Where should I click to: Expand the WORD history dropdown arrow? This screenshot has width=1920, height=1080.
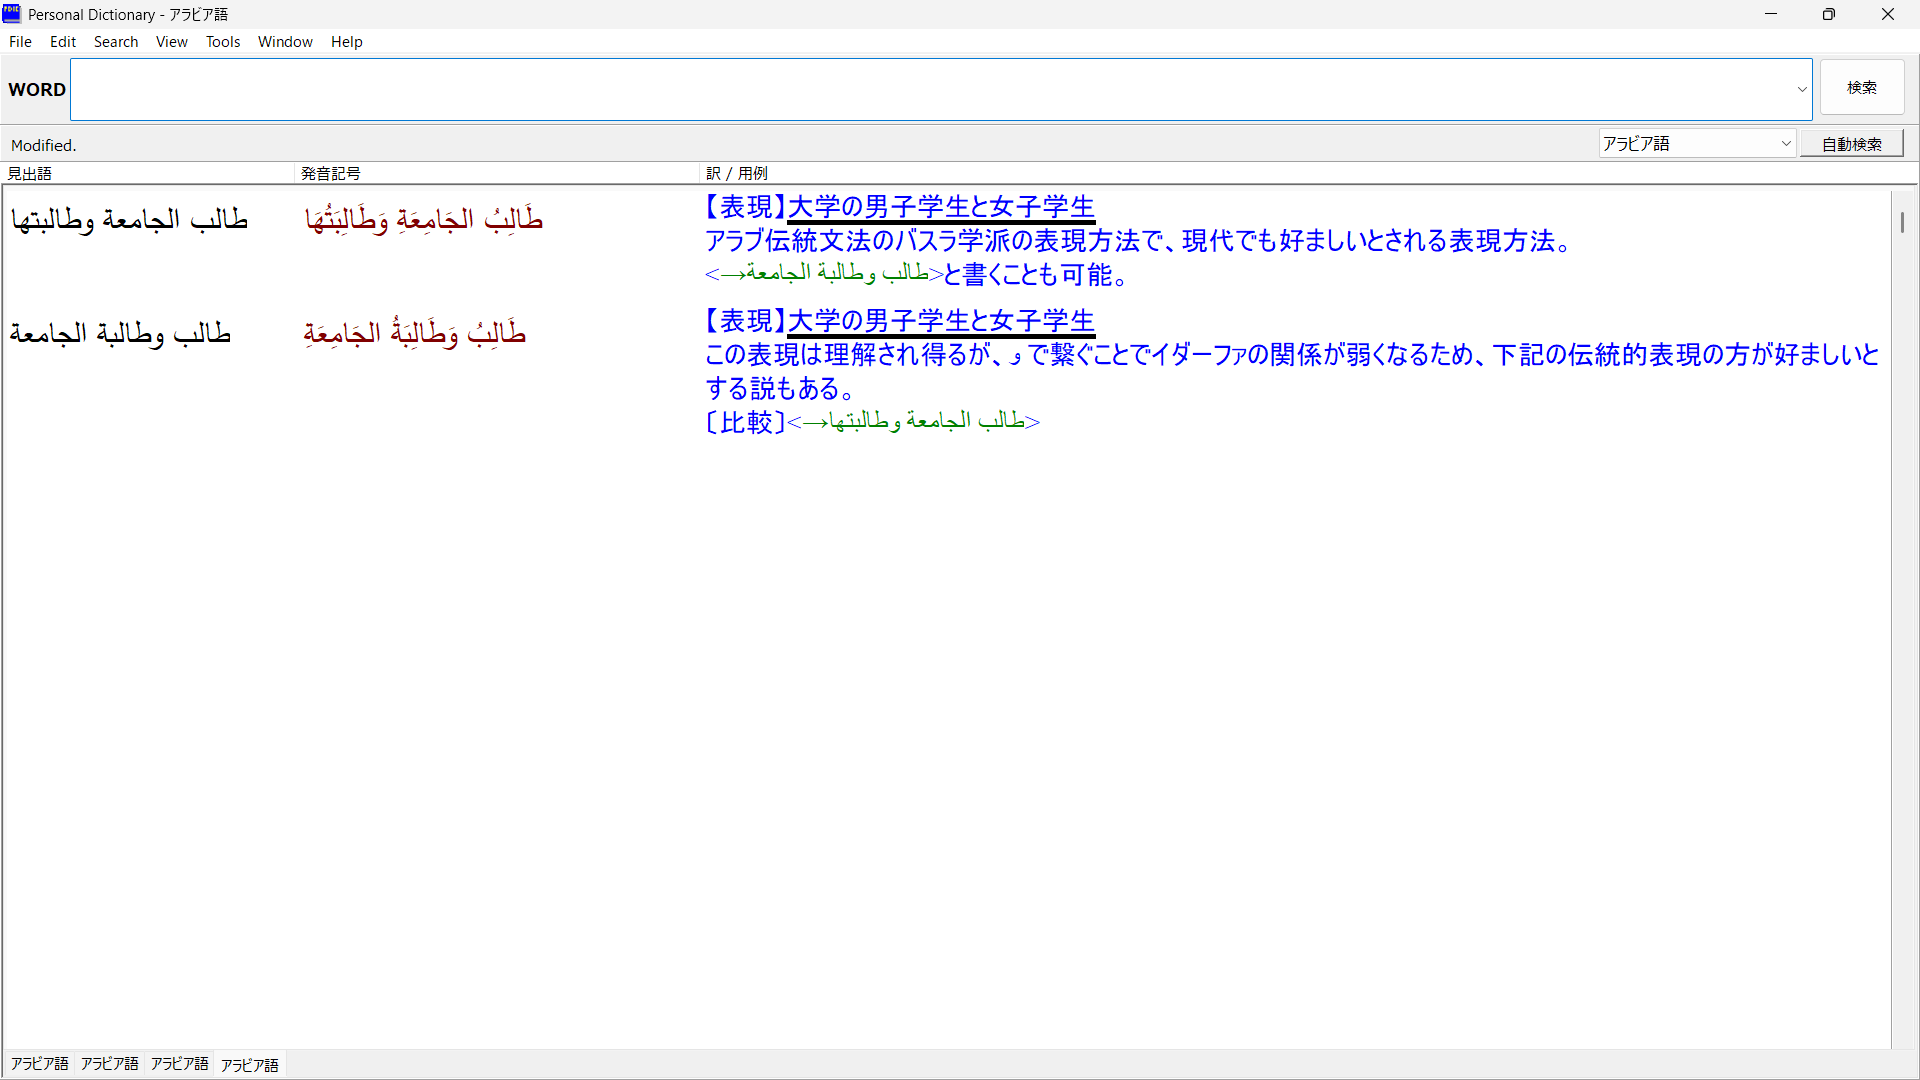[1802, 89]
